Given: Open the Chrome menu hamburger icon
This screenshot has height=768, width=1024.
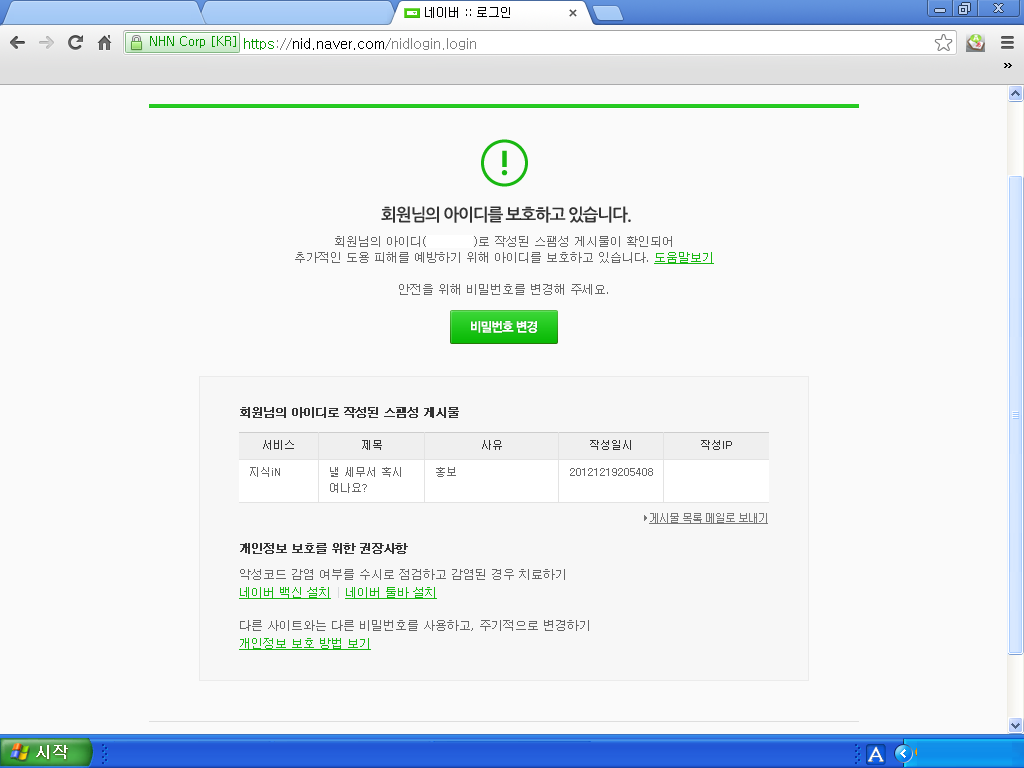Looking at the screenshot, I should pos(1007,43).
